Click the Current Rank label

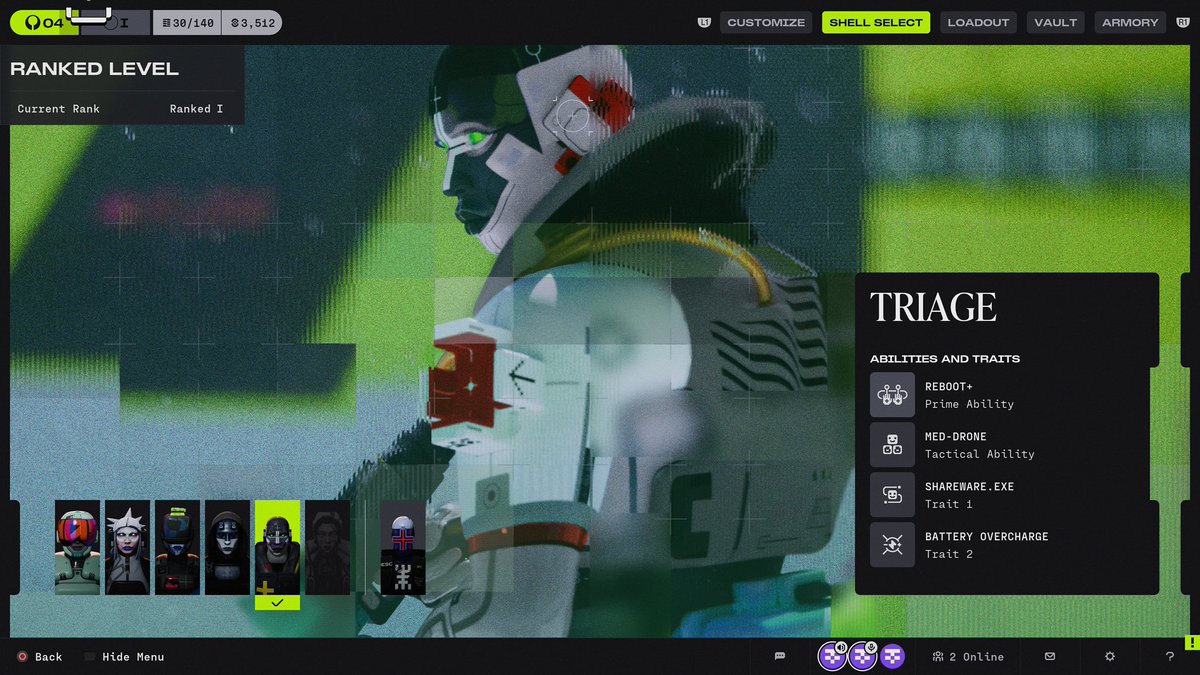click(58, 108)
